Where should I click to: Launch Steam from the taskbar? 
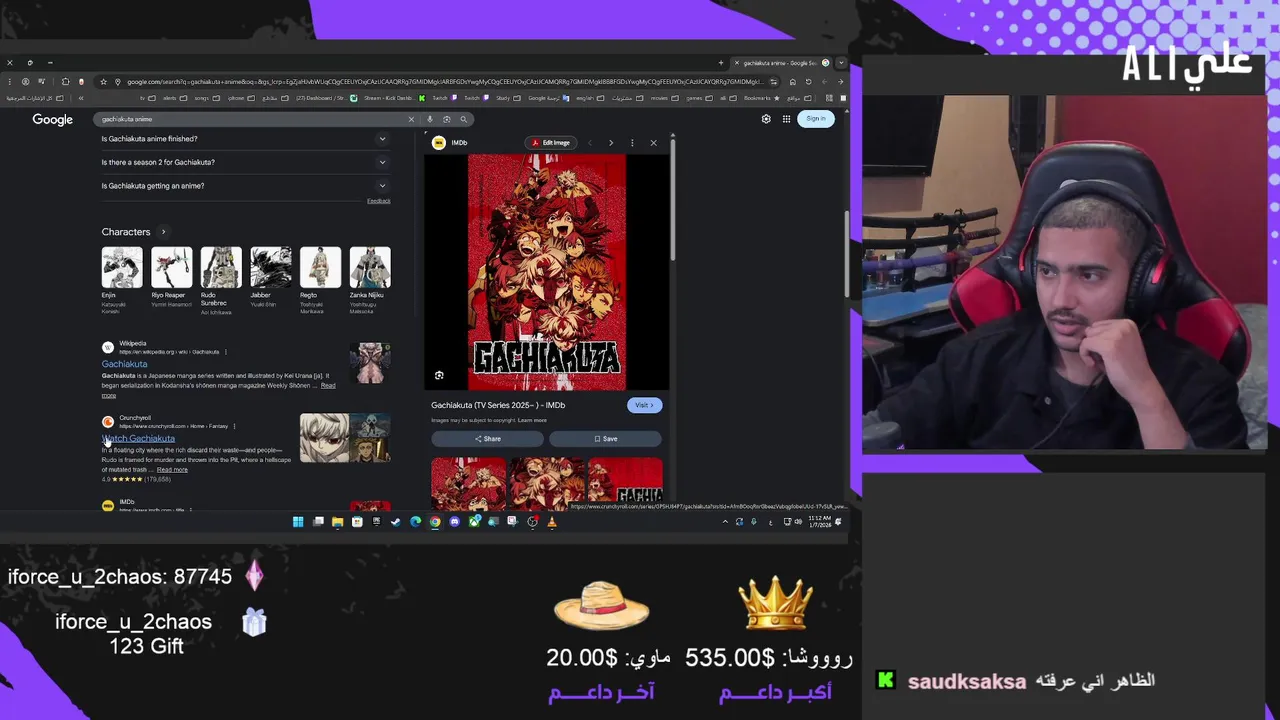click(396, 521)
